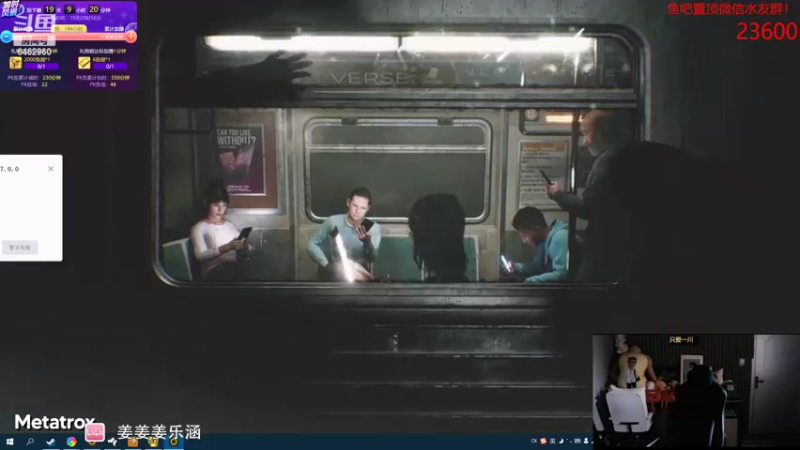Open taskbar search magnifier
The height and width of the screenshot is (450, 800).
click(x=30, y=442)
